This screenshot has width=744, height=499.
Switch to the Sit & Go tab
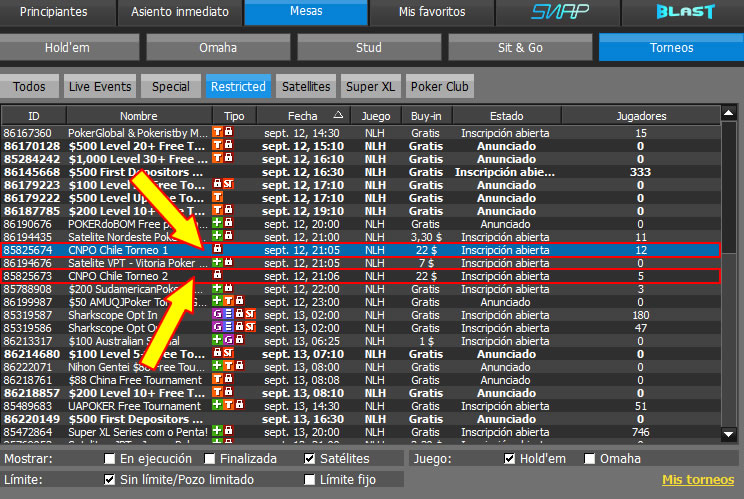[520, 47]
